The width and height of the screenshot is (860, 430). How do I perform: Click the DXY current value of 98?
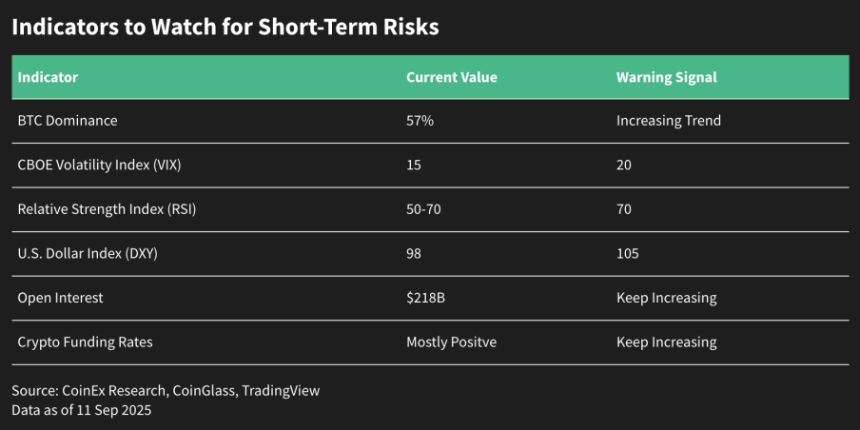click(414, 253)
